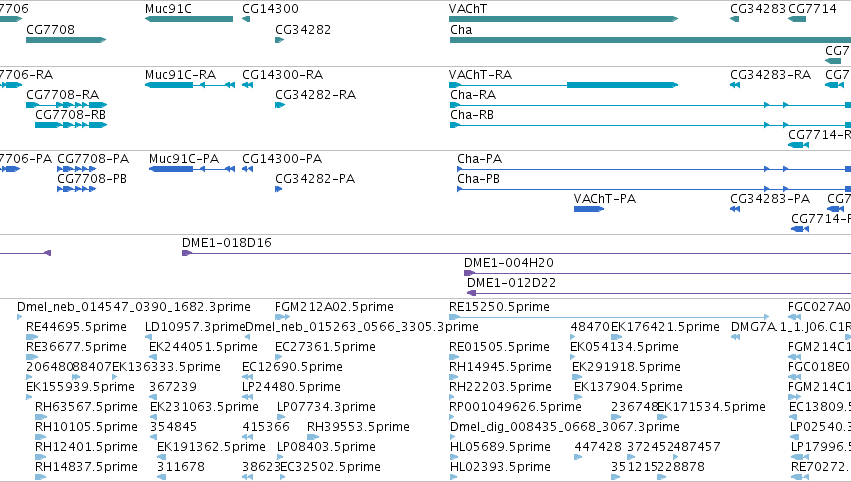Select the CG34282 gene label
Image resolution: width=851 pixels, height=482 pixels.
(303, 29)
